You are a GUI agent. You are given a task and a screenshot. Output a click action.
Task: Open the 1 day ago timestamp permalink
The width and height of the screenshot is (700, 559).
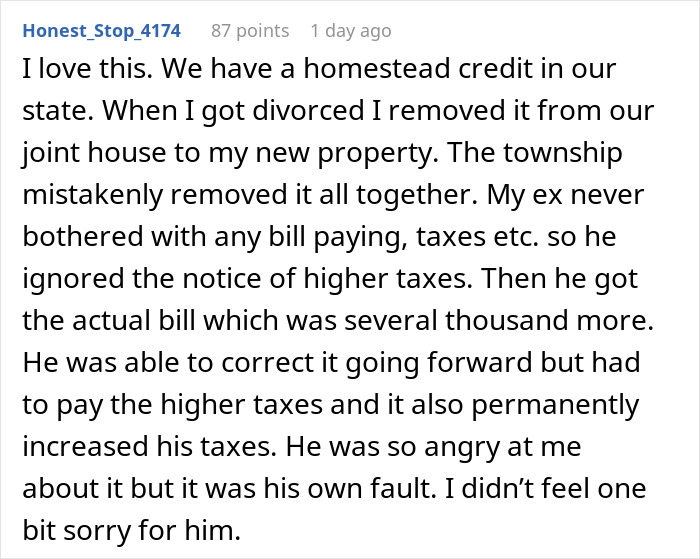click(x=351, y=31)
